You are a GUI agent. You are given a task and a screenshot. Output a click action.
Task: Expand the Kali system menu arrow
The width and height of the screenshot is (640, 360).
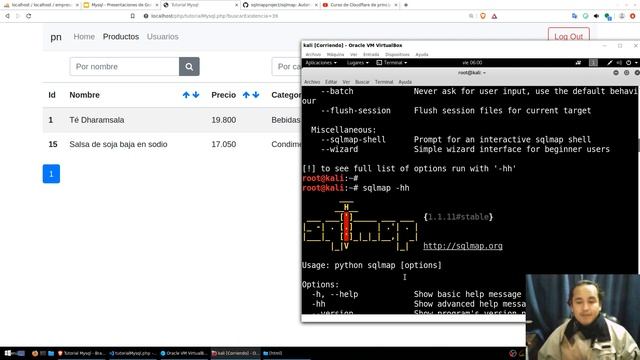pos(636,63)
